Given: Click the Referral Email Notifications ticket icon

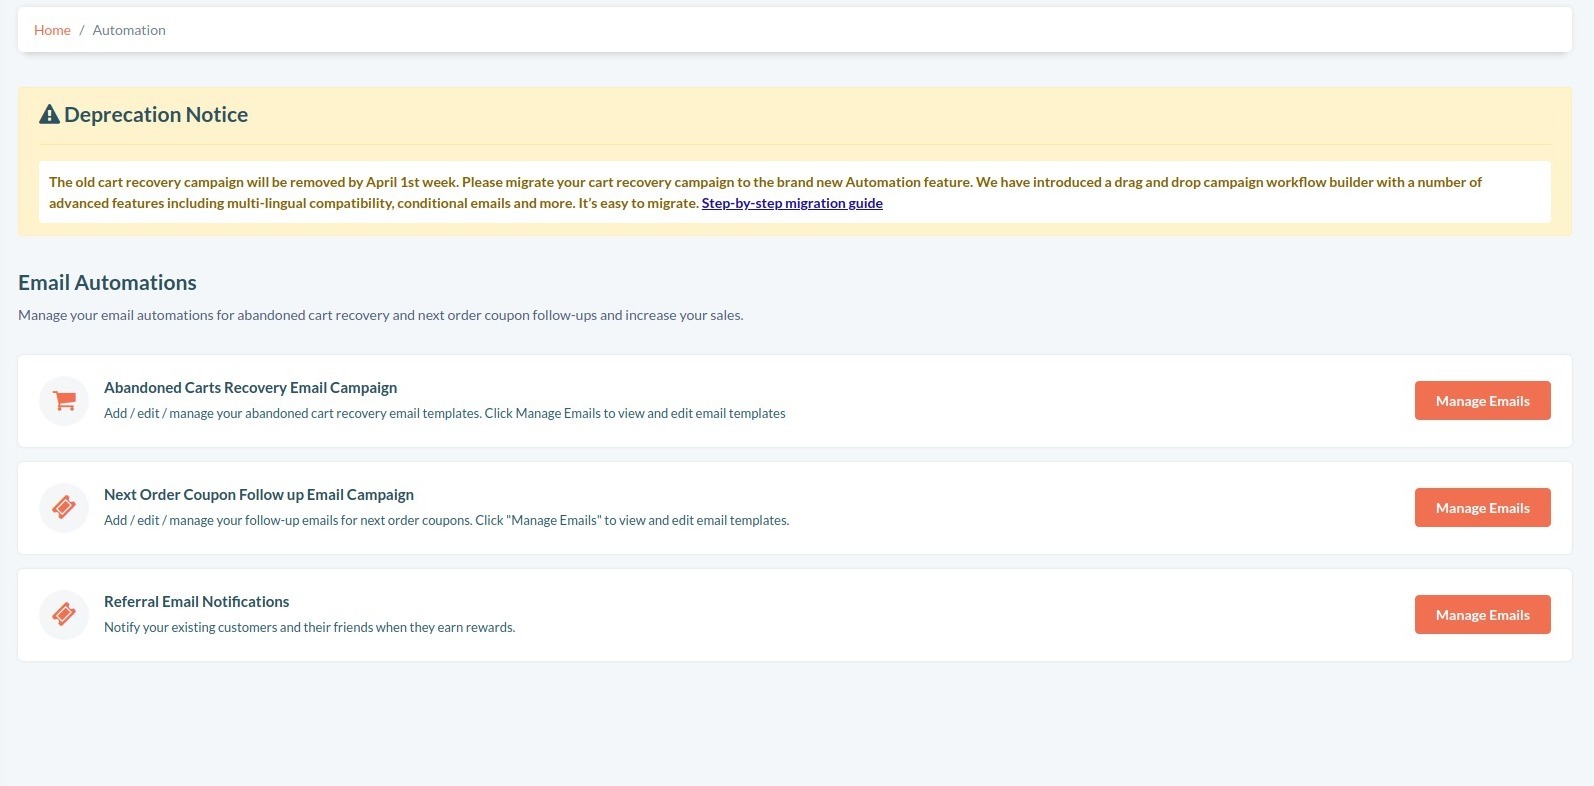Looking at the screenshot, I should pos(64,615).
